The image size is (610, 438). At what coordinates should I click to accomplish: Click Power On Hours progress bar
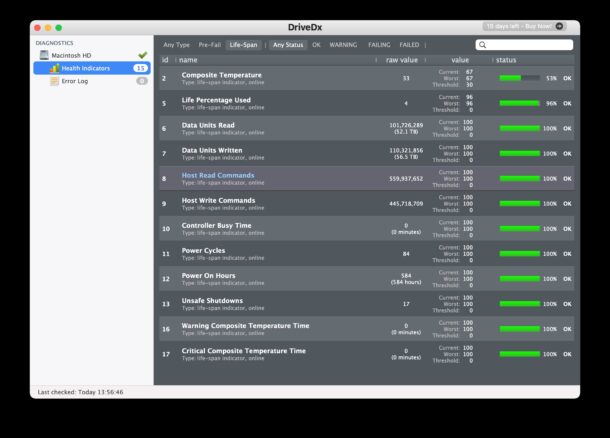coord(519,279)
